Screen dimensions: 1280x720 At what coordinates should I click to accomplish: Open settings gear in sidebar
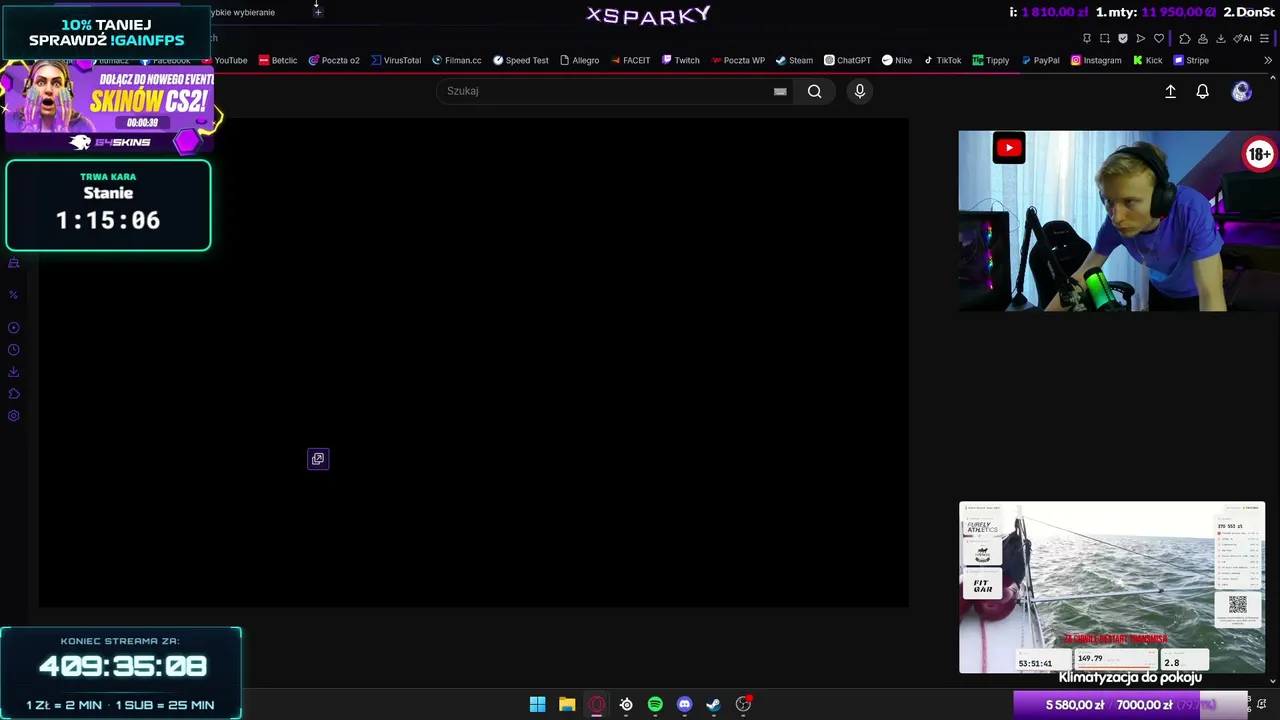point(14,416)
